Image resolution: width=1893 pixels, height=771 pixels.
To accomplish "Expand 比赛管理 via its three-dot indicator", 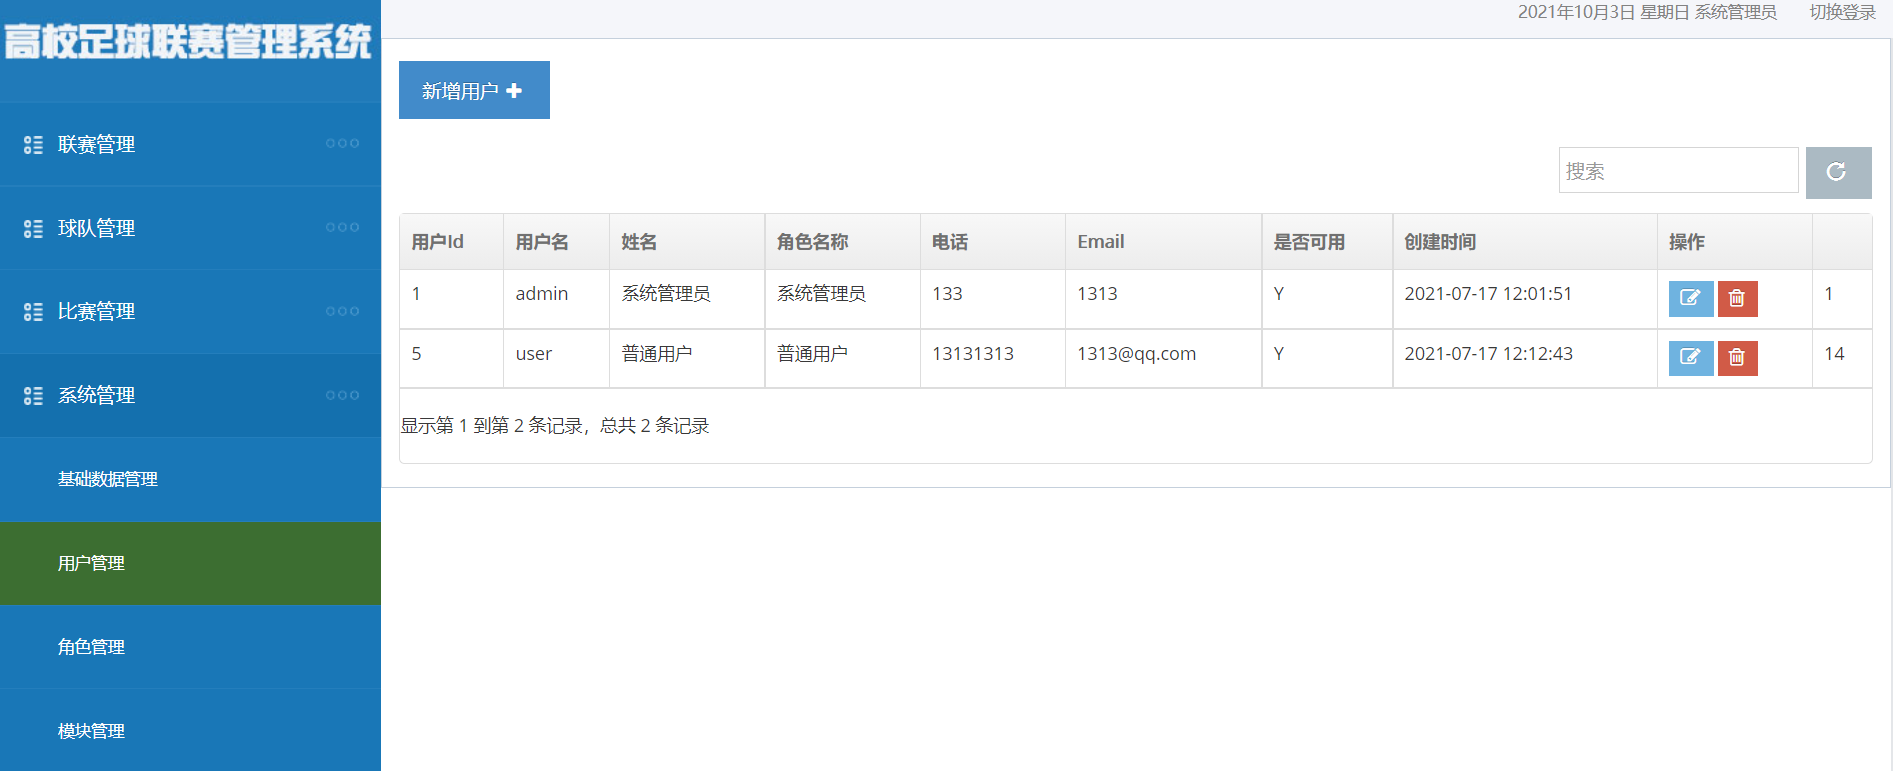I will (x=342, y=311).
